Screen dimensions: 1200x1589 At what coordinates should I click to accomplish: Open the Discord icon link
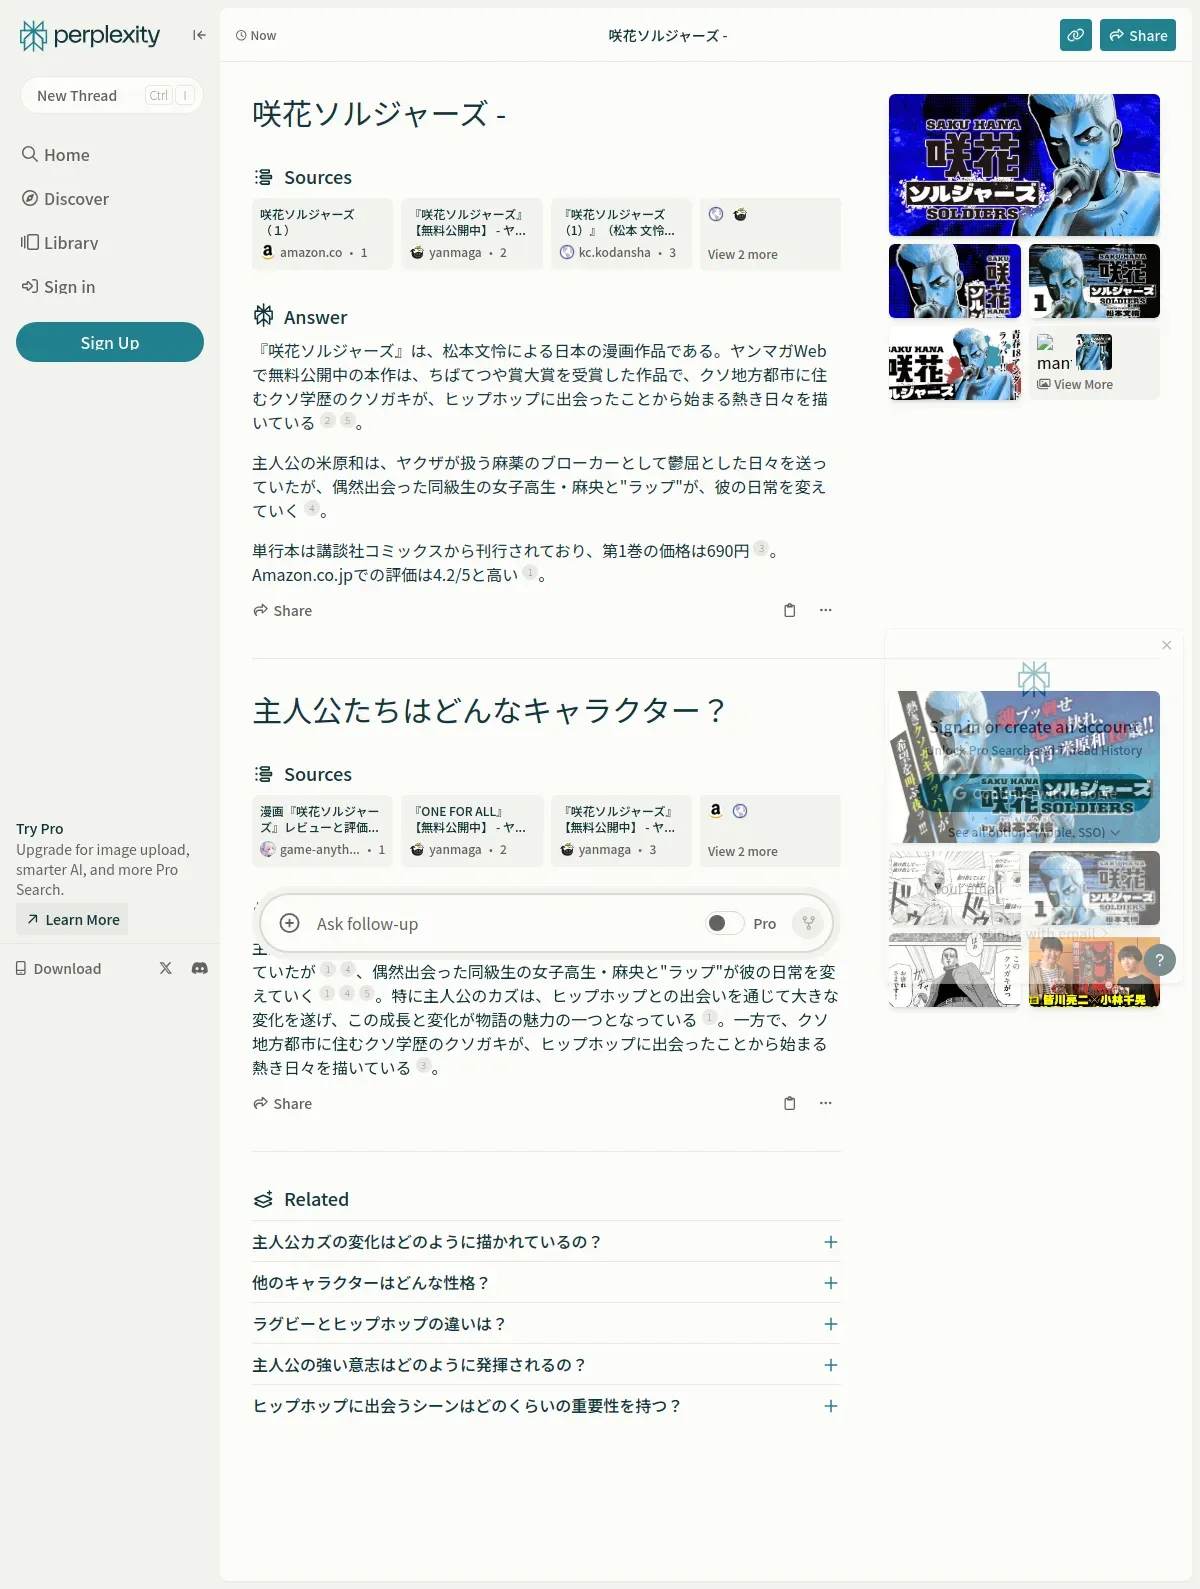pos(200,968)
